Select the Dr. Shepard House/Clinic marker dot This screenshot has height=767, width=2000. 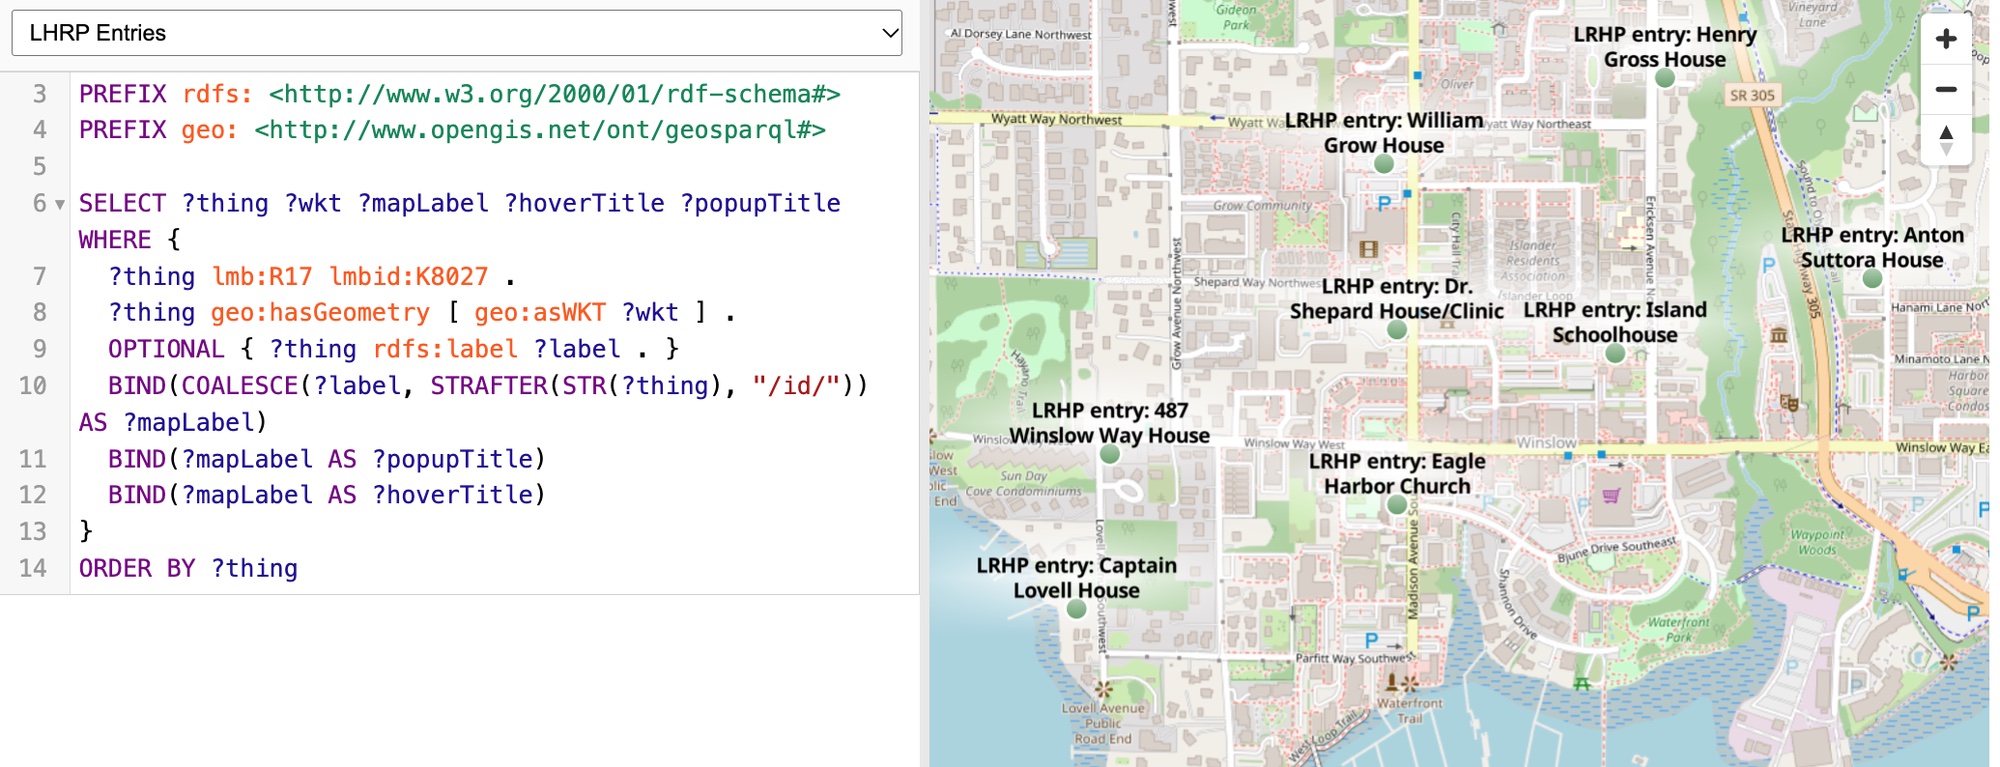tap(1397, 330)
